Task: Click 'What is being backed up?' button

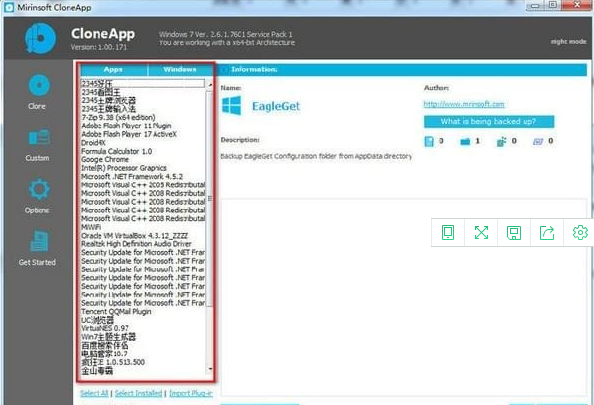Action: 489,122
